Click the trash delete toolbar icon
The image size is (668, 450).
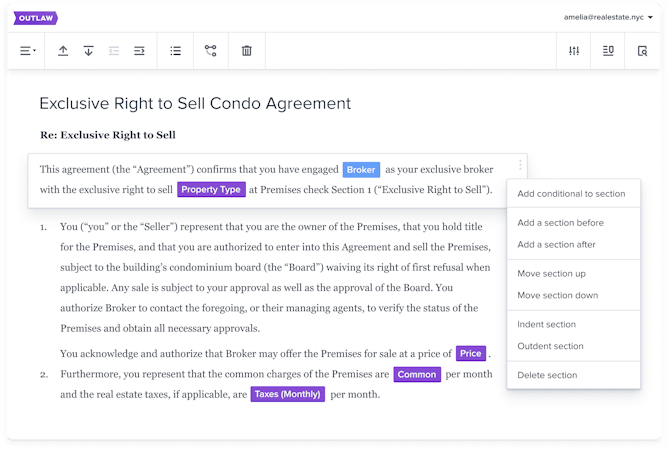click(246, 51)
